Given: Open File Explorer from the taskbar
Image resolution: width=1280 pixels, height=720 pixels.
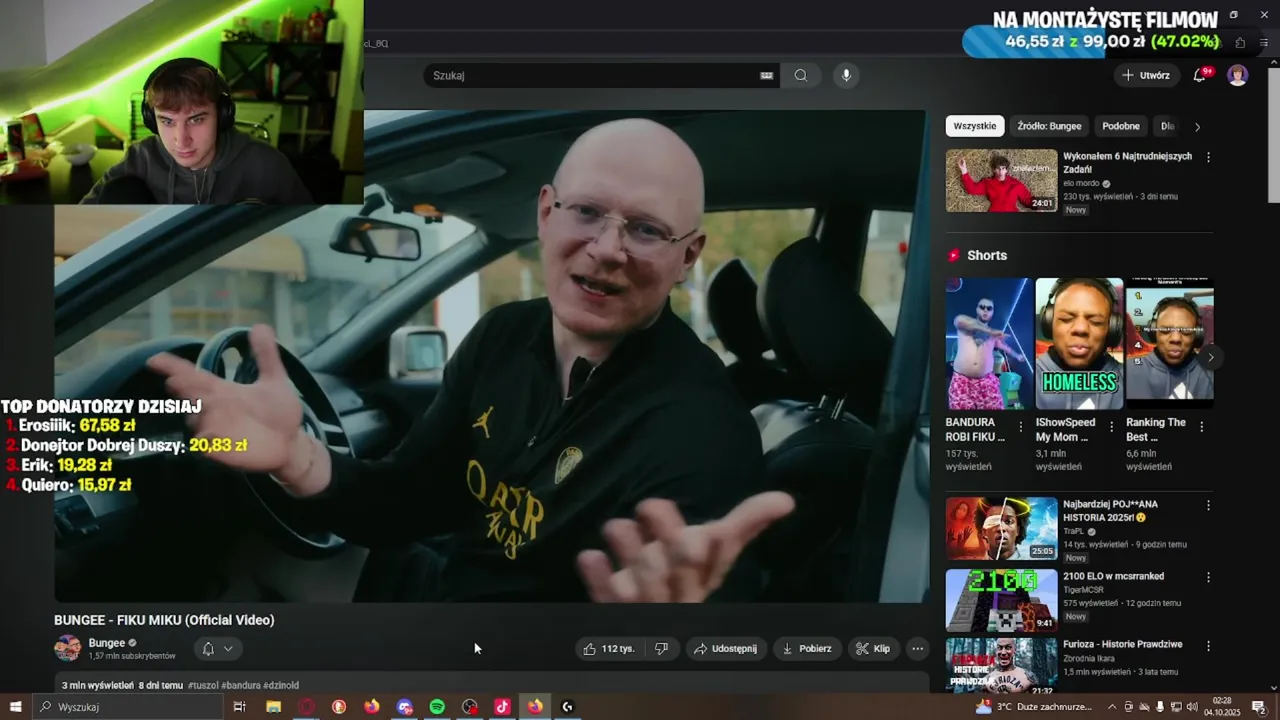Looking at the screenshot, I should (273, 707).
